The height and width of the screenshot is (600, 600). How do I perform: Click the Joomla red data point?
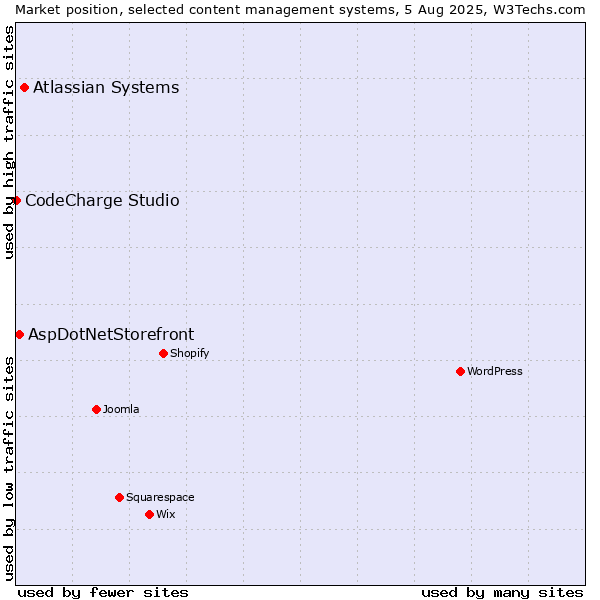[x=96, y=409]
